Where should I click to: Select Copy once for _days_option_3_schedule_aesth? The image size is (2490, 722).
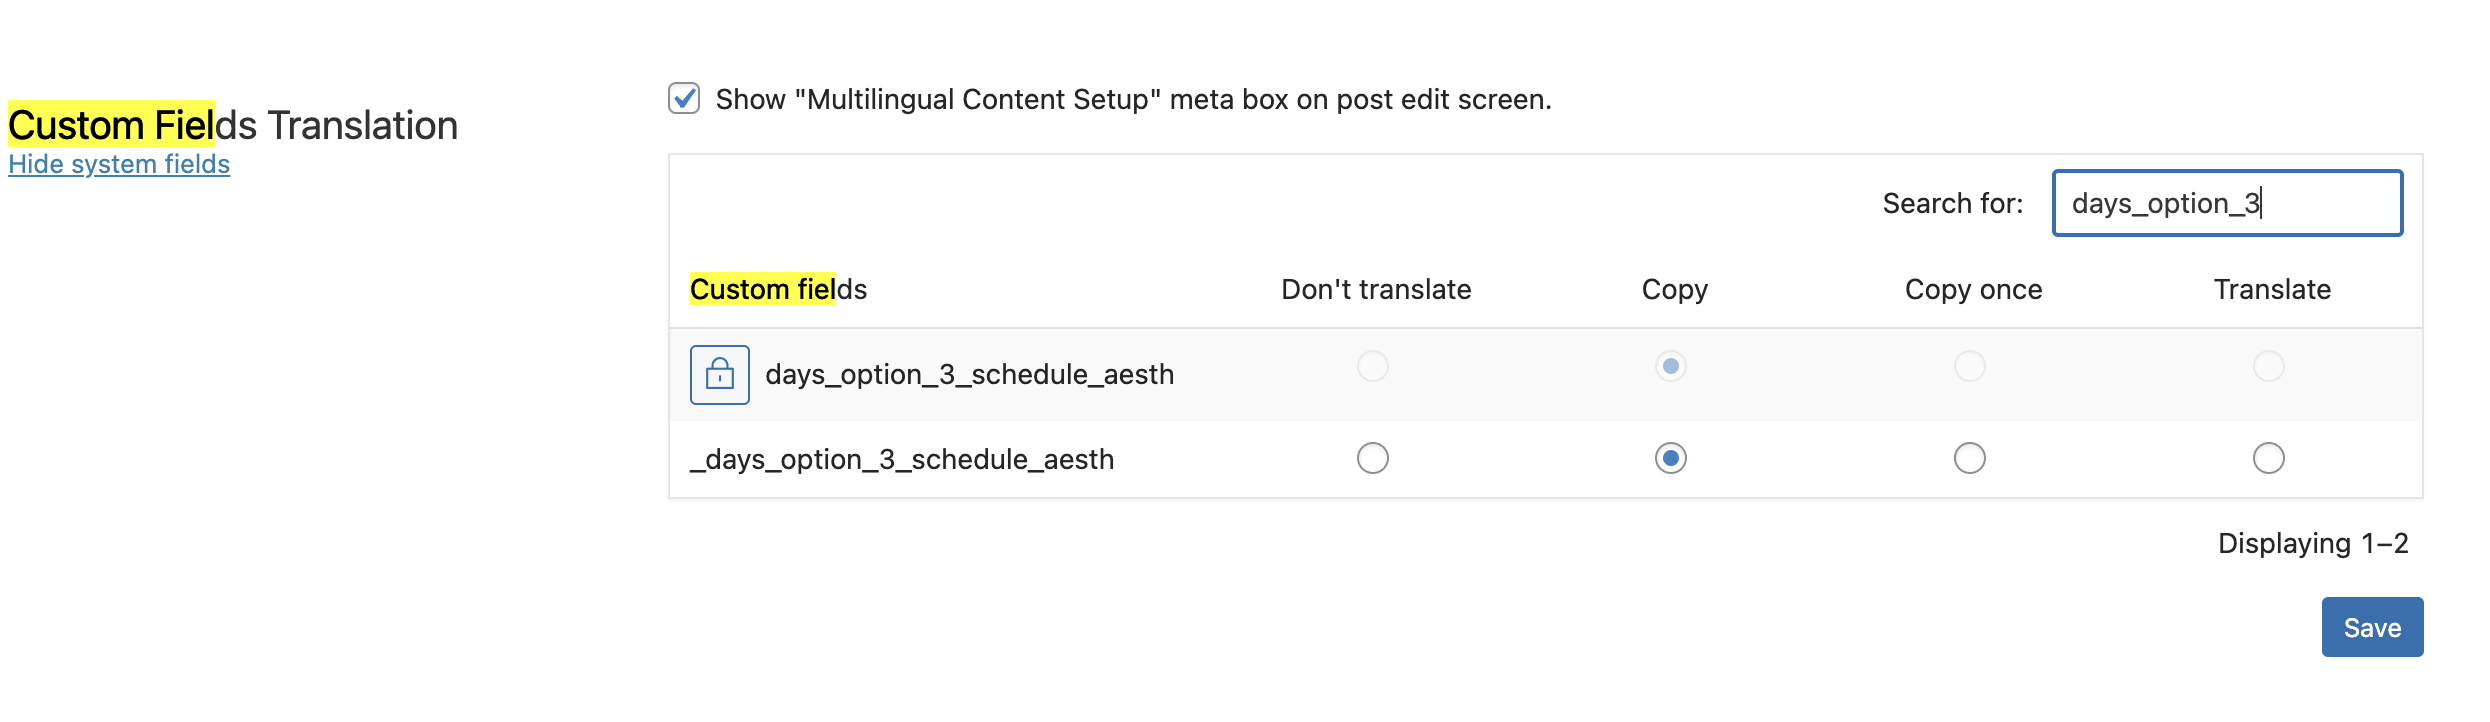tap(1969, 458)
